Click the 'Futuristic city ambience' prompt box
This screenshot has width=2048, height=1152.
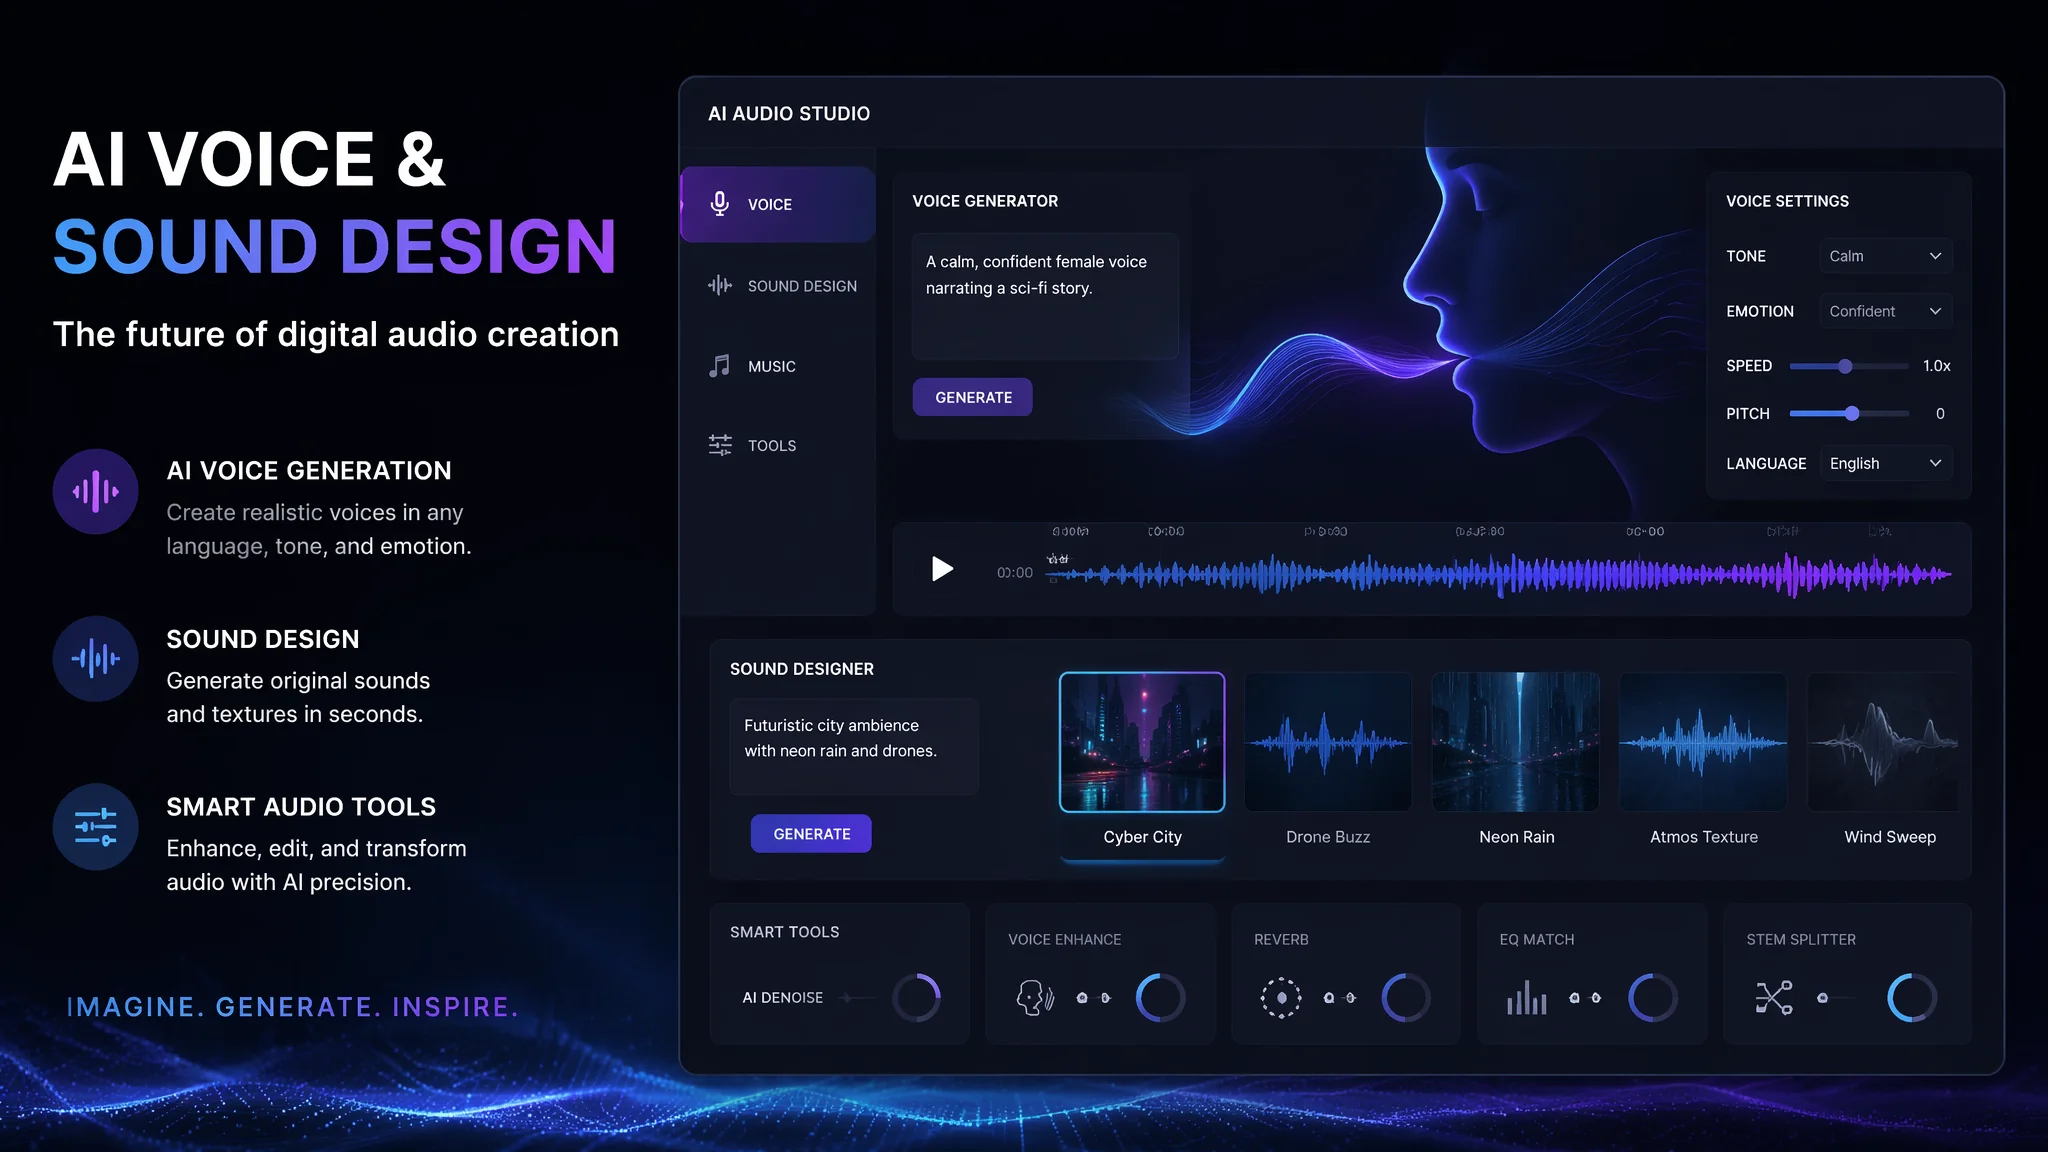click(854, 747)
